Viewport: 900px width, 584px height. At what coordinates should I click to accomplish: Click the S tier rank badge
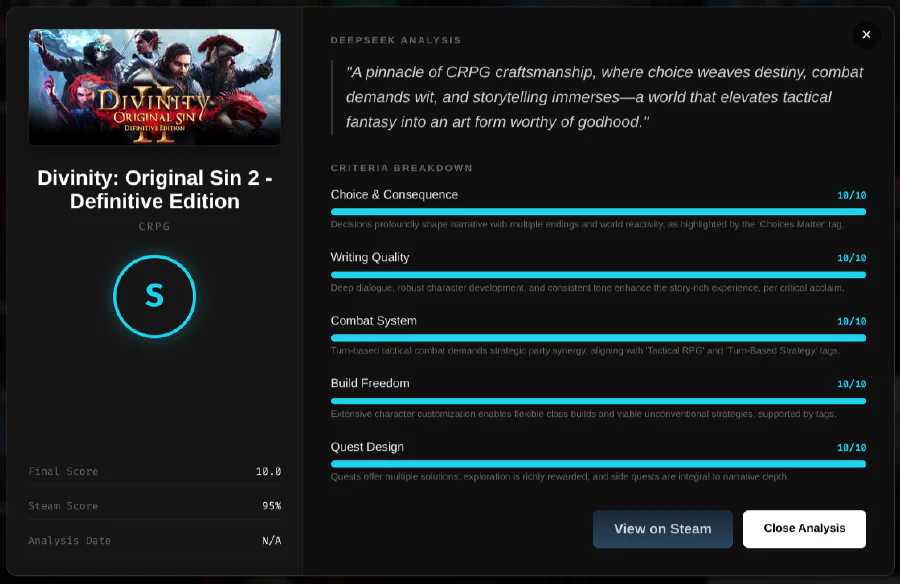coord(154,295)
